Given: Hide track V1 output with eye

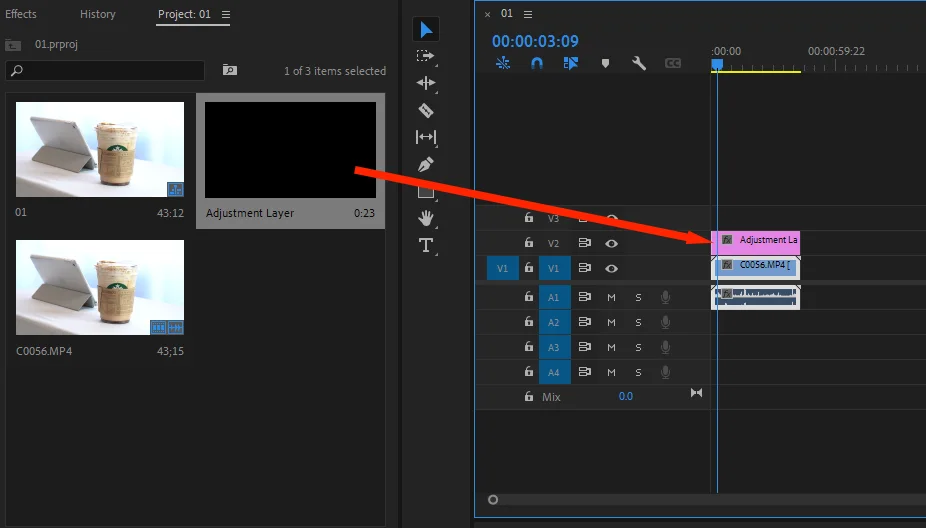Looking at the screenshot, I should click(611, 268).
